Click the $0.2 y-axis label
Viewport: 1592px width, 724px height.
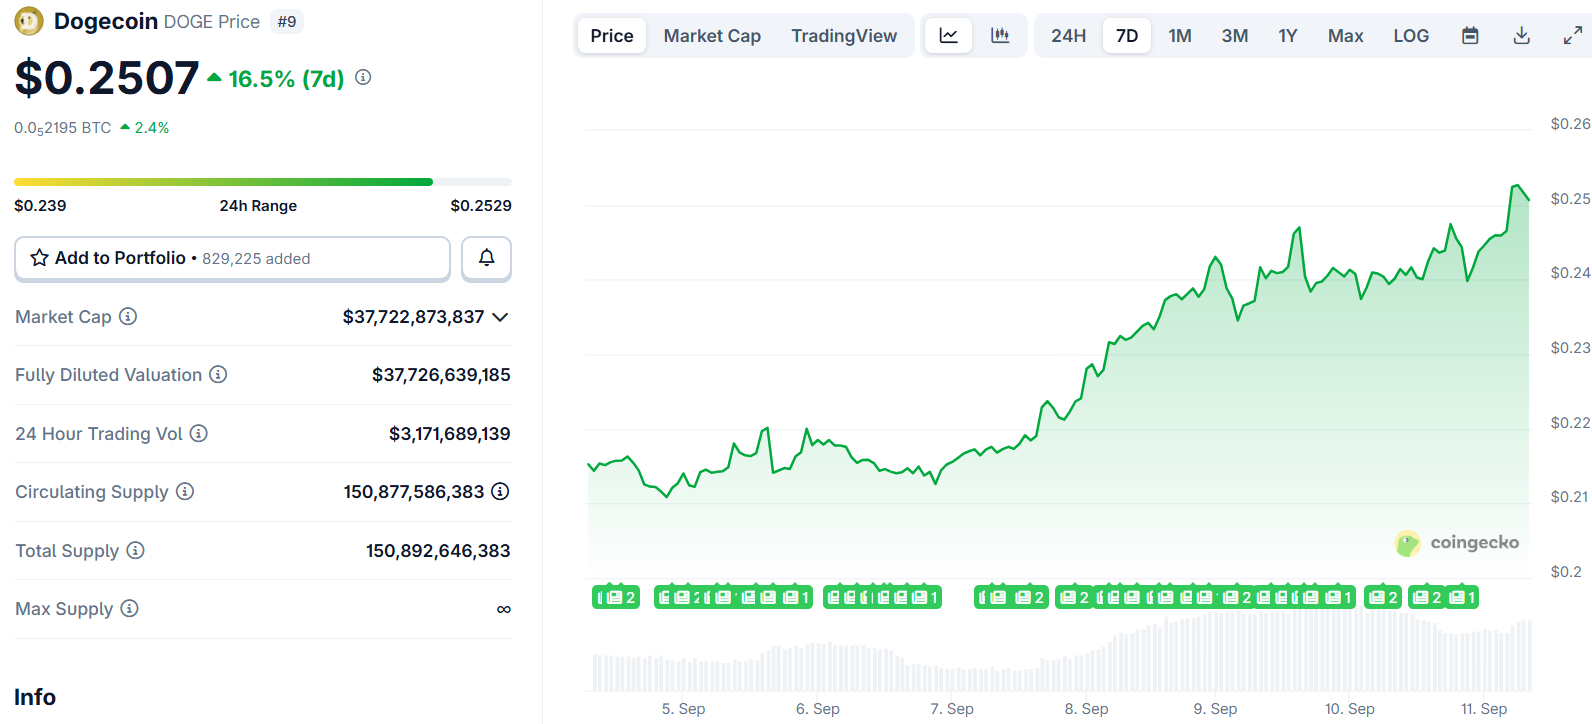tap(1566, 571)
